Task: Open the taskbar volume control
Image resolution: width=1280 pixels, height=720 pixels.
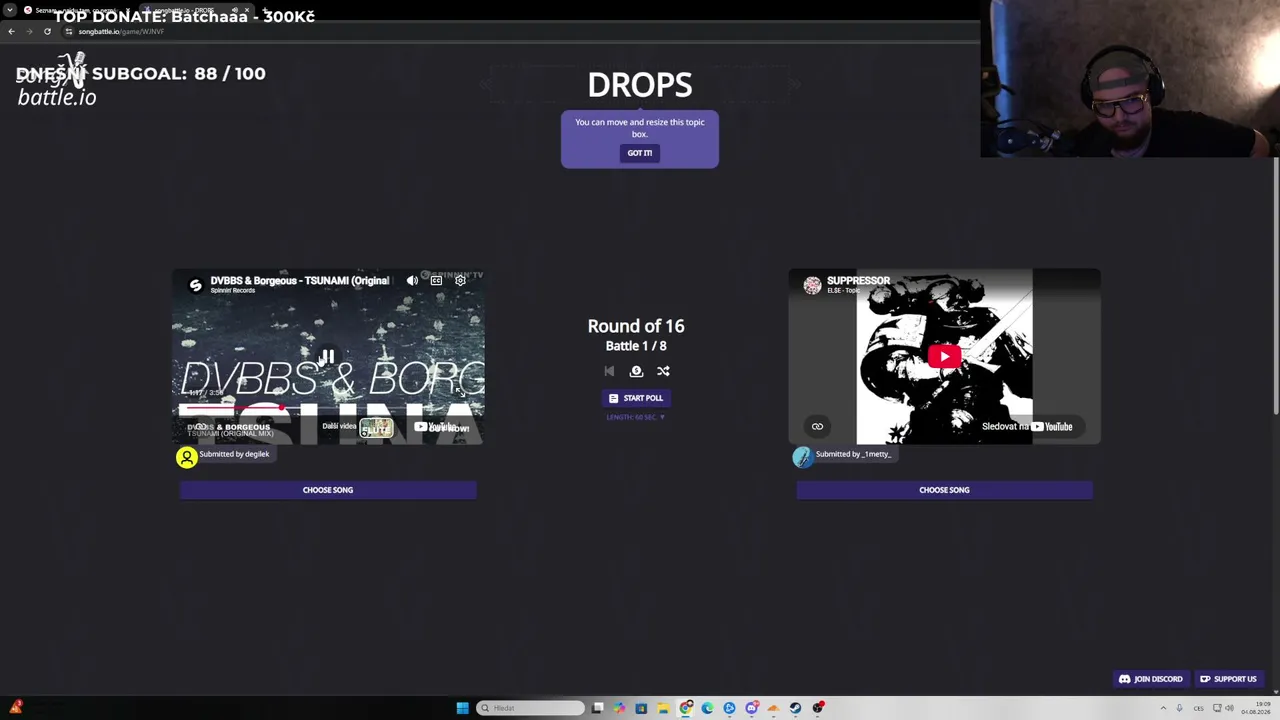Action: click(x=1229, y=708)
